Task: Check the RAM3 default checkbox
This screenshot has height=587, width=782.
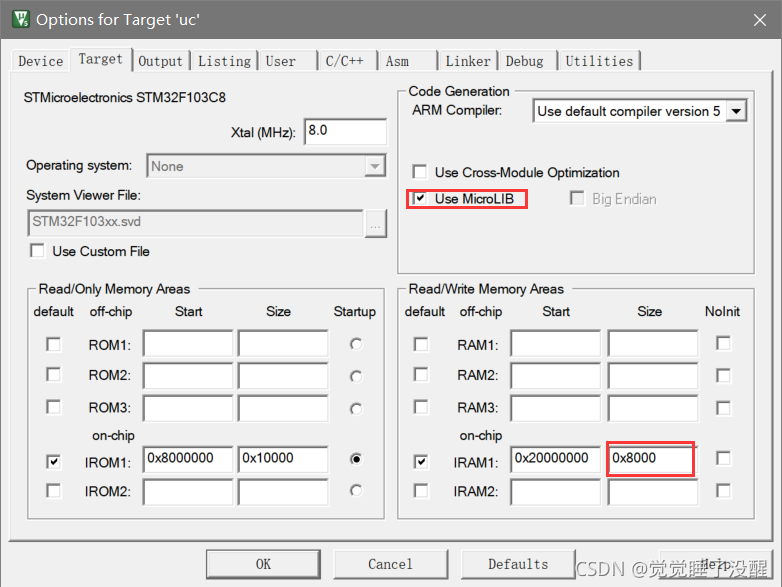Action: point(421,407)
